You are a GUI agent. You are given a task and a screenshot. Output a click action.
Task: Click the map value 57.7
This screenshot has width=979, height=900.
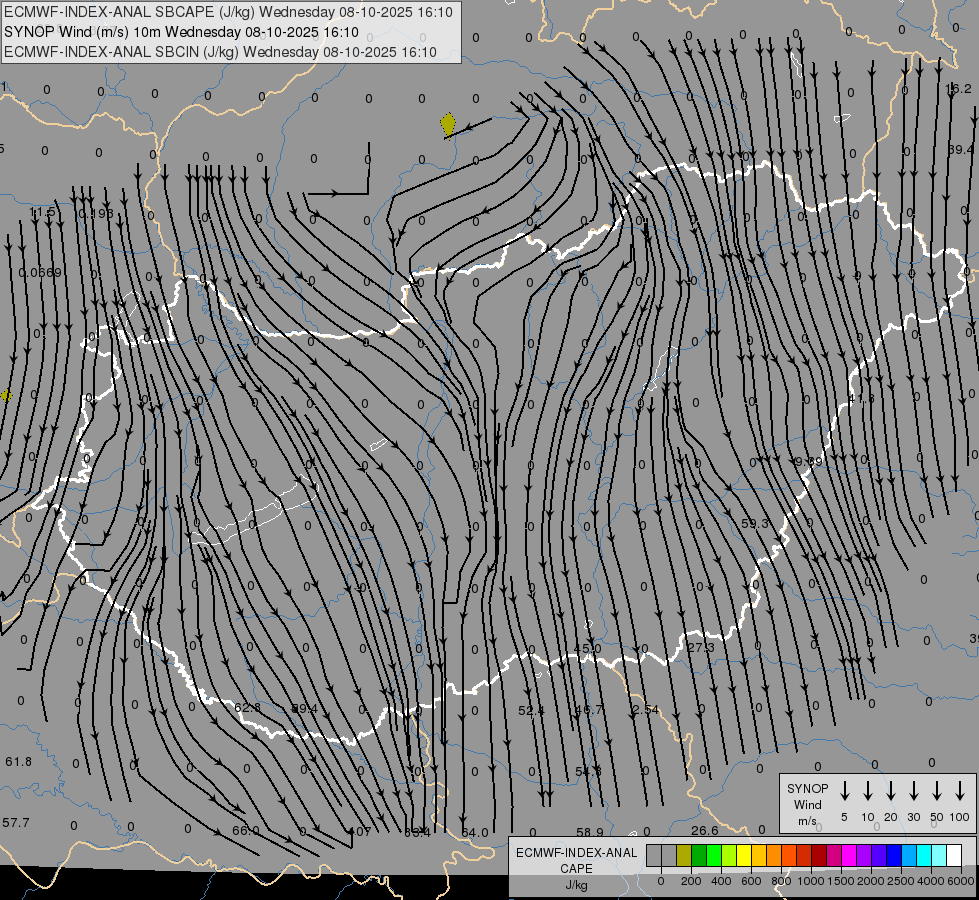[x=16, y=823]
